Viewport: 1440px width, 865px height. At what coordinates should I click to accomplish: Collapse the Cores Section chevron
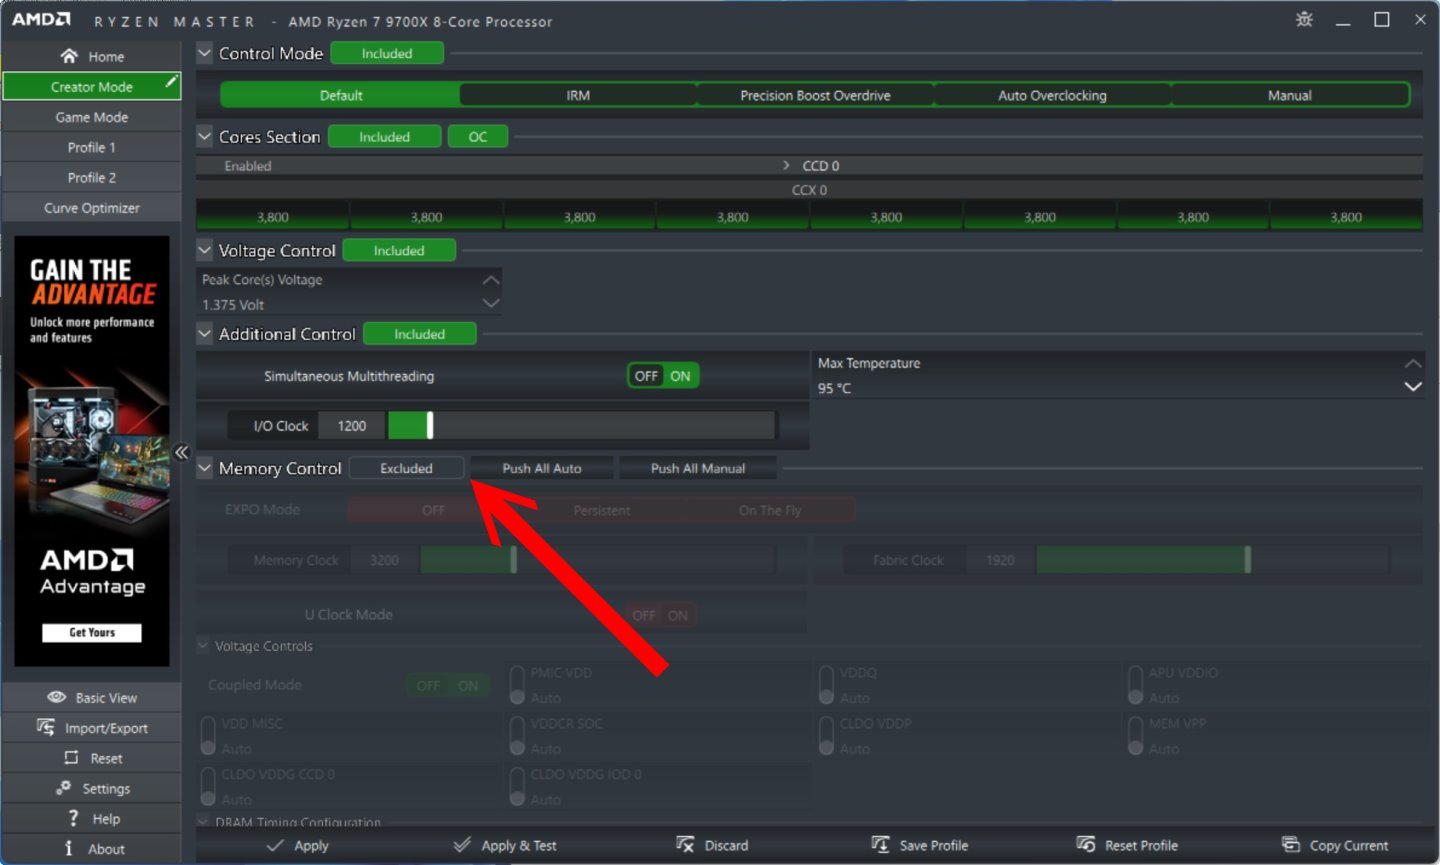(205, 136)
